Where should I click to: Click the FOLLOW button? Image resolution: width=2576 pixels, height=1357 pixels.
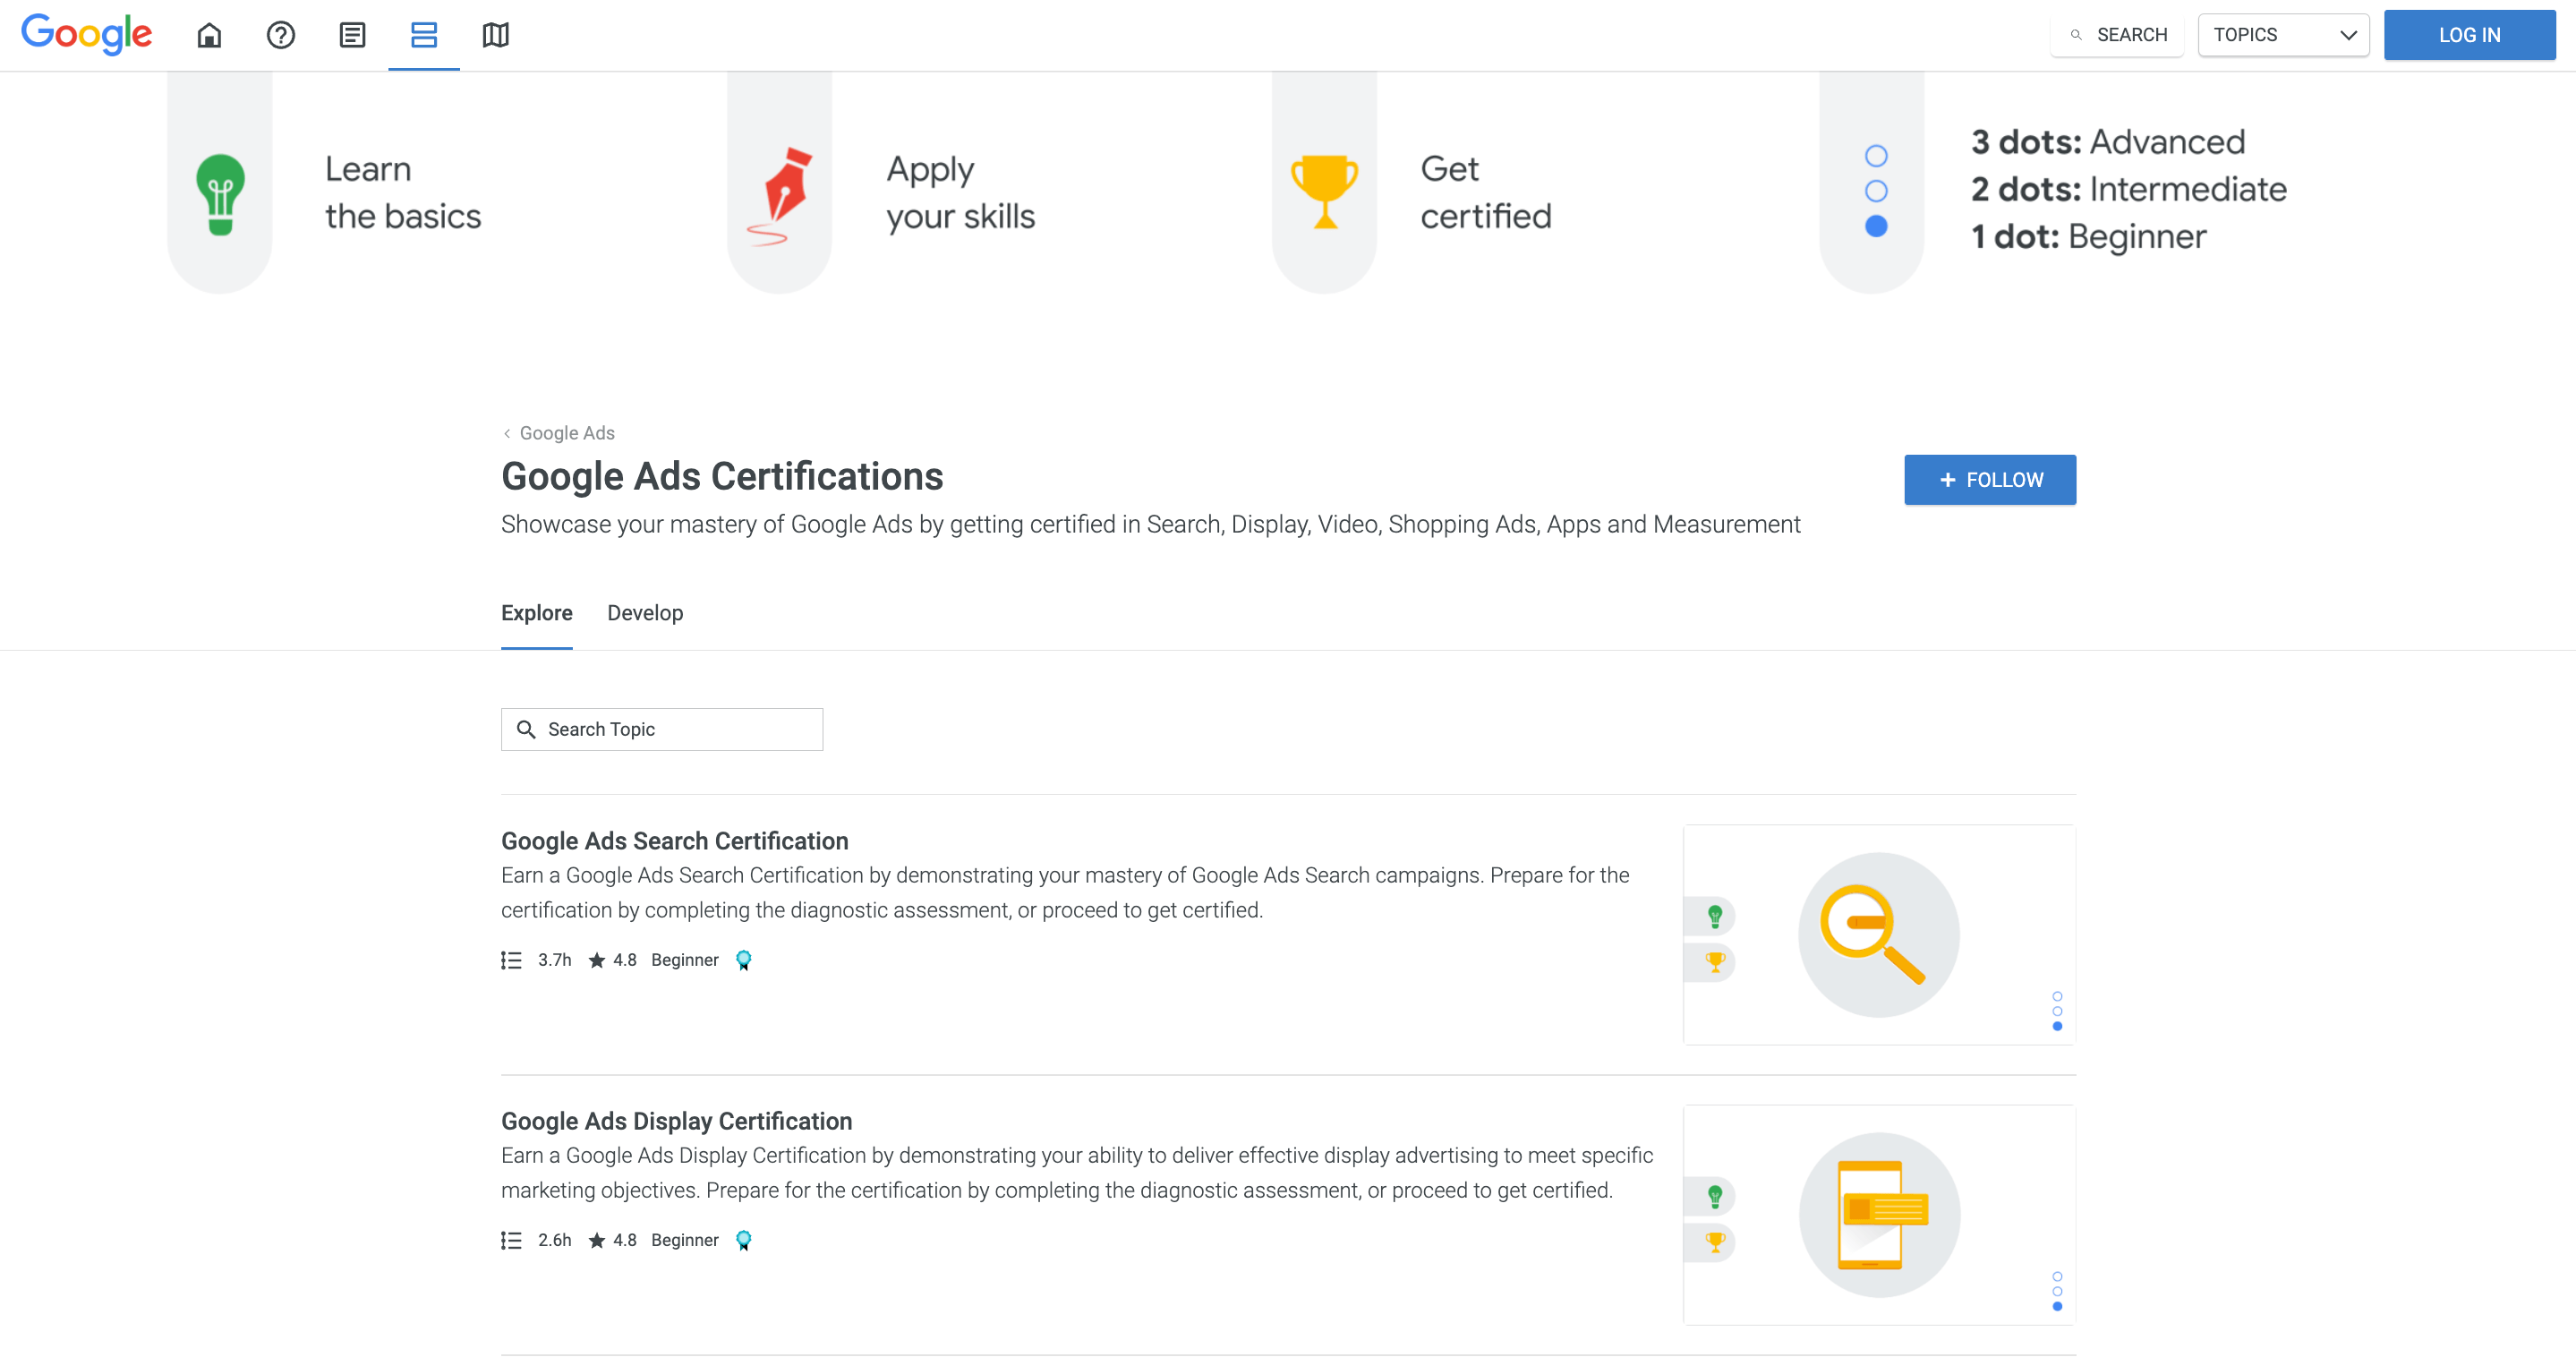(x=1990, y=480)
